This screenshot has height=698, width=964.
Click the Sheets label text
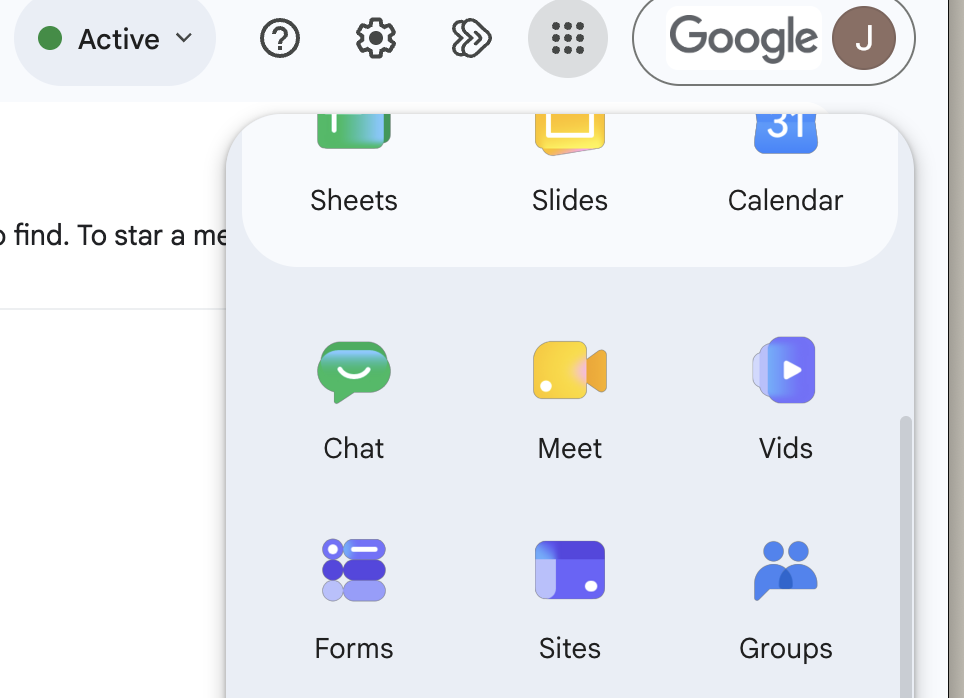[x=354, y=200]
